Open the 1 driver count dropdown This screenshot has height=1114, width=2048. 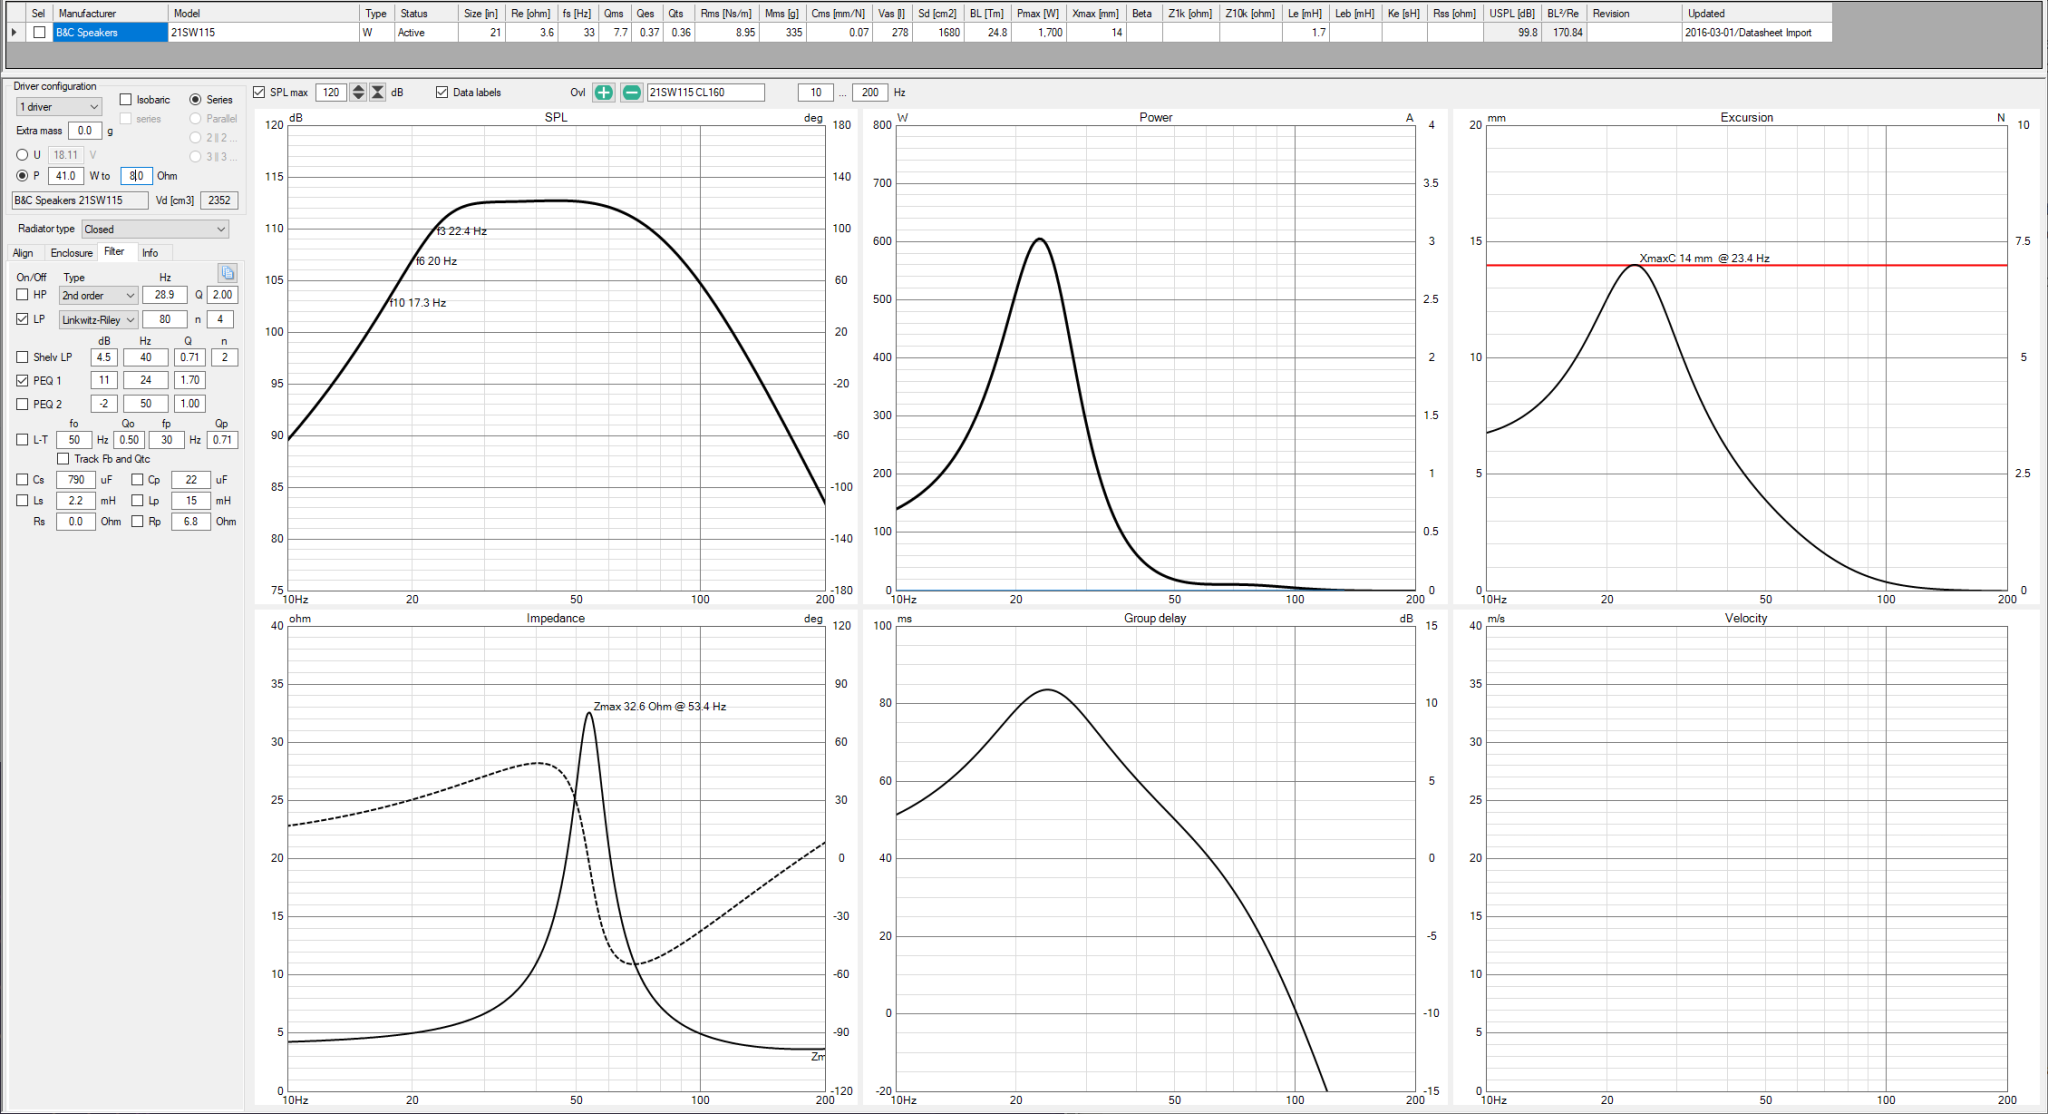point(59,107)
